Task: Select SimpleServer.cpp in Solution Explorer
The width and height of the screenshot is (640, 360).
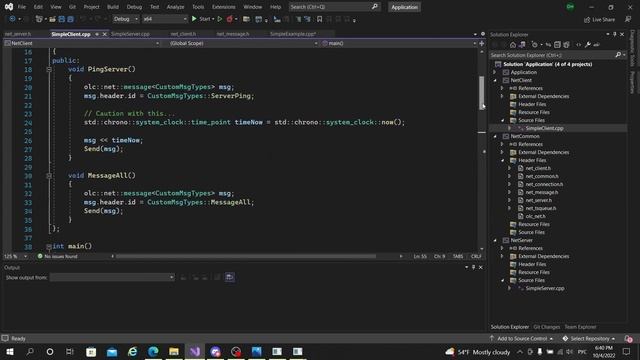Action: (544, 288)
